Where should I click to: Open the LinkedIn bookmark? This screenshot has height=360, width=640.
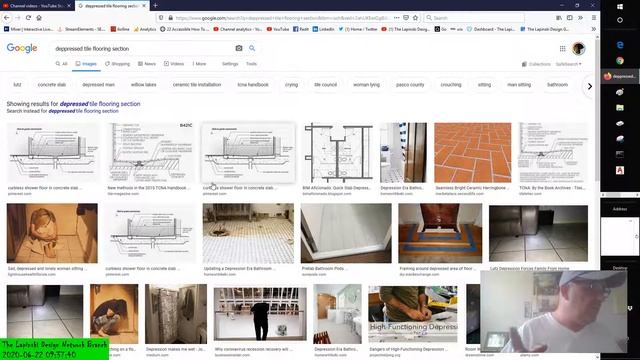pyautogui.click(x=324, y=29)
